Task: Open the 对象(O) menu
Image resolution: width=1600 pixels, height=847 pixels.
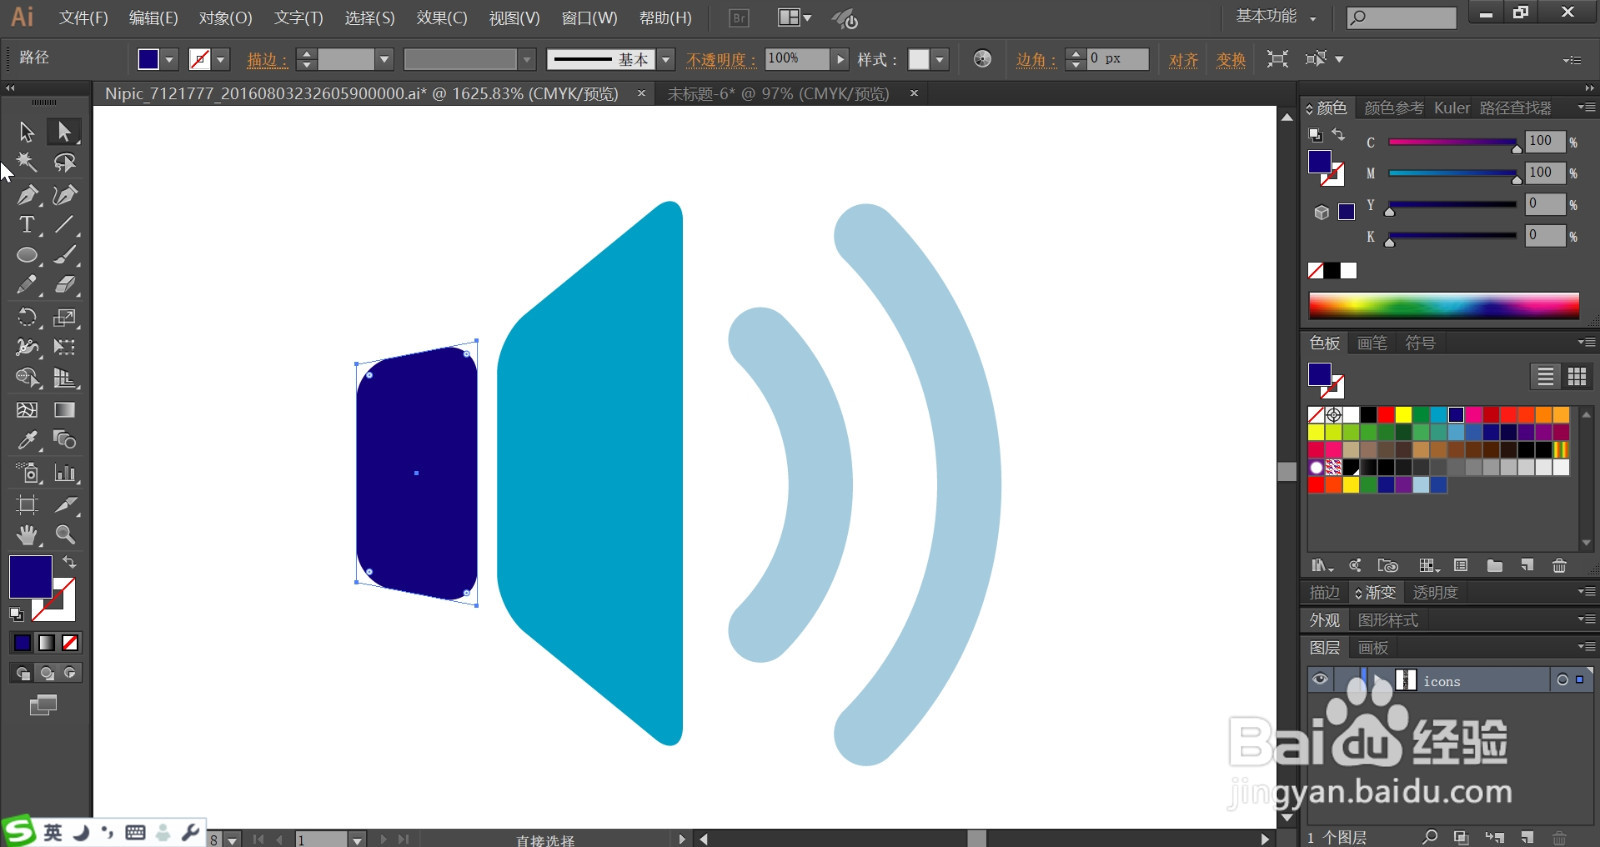Action: 225,18
